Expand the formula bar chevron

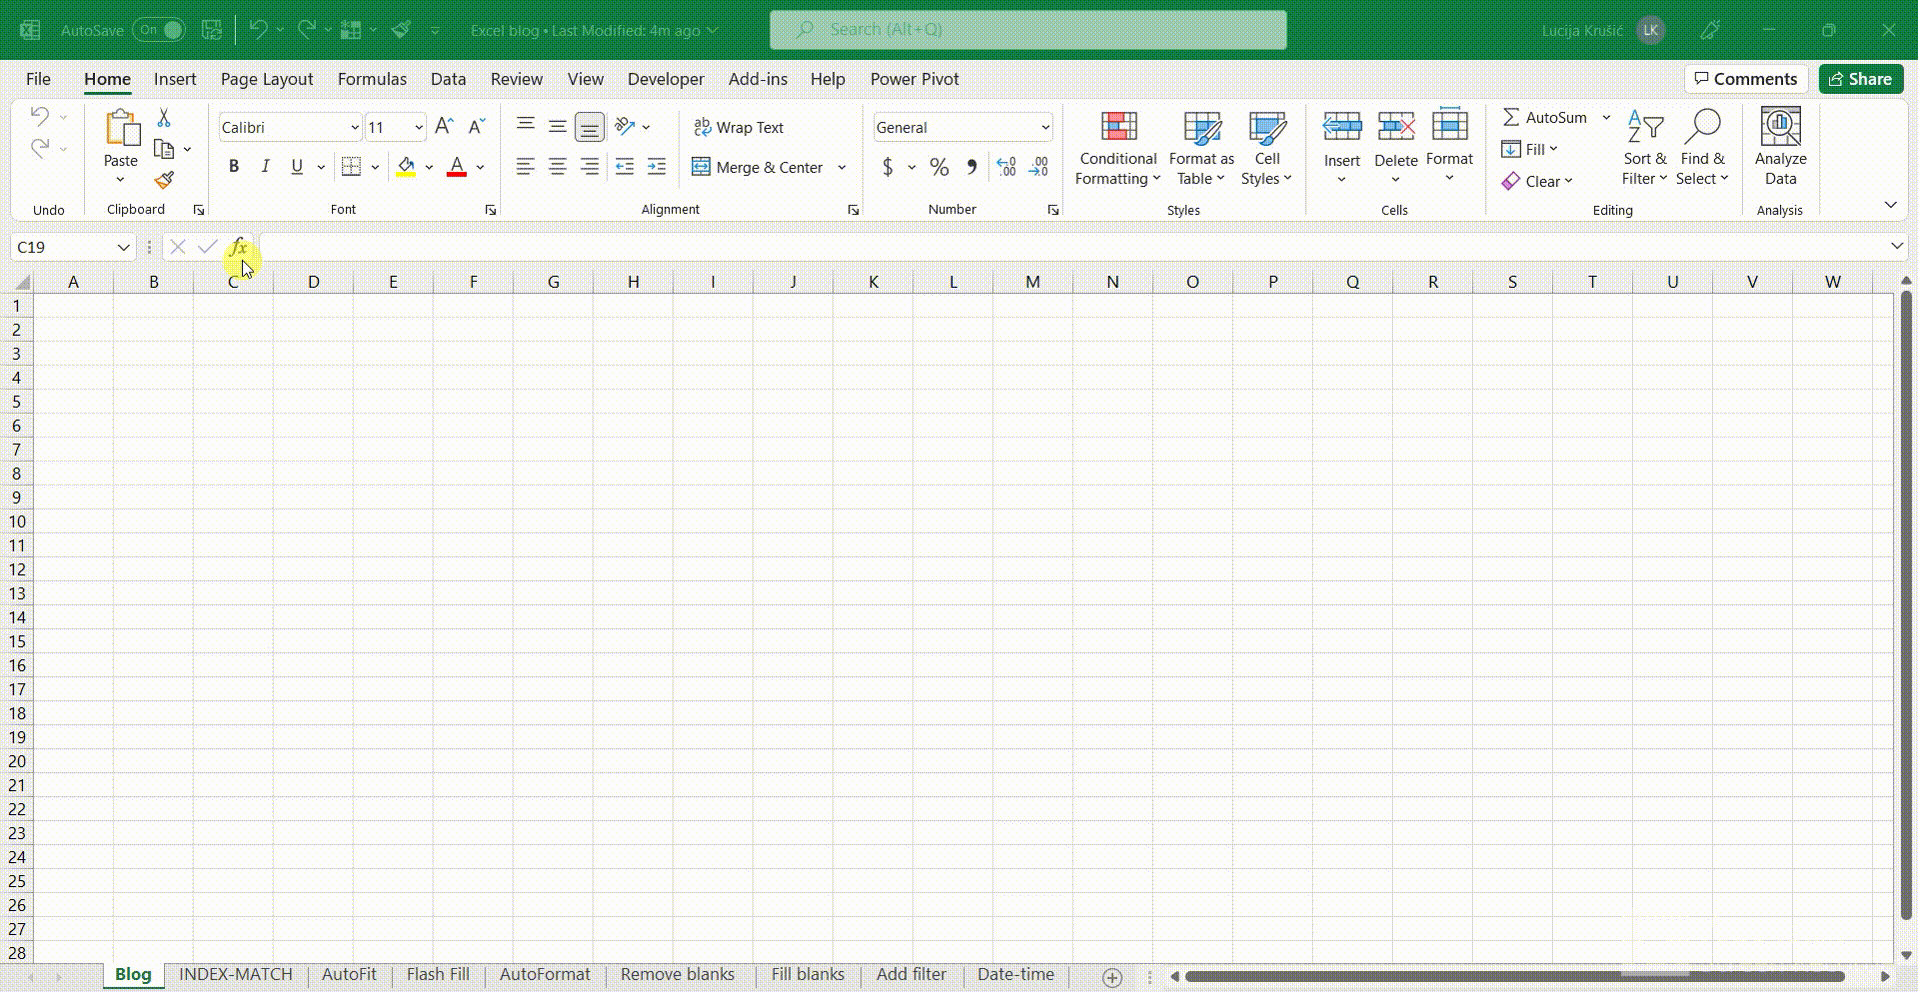(1897, 246)
